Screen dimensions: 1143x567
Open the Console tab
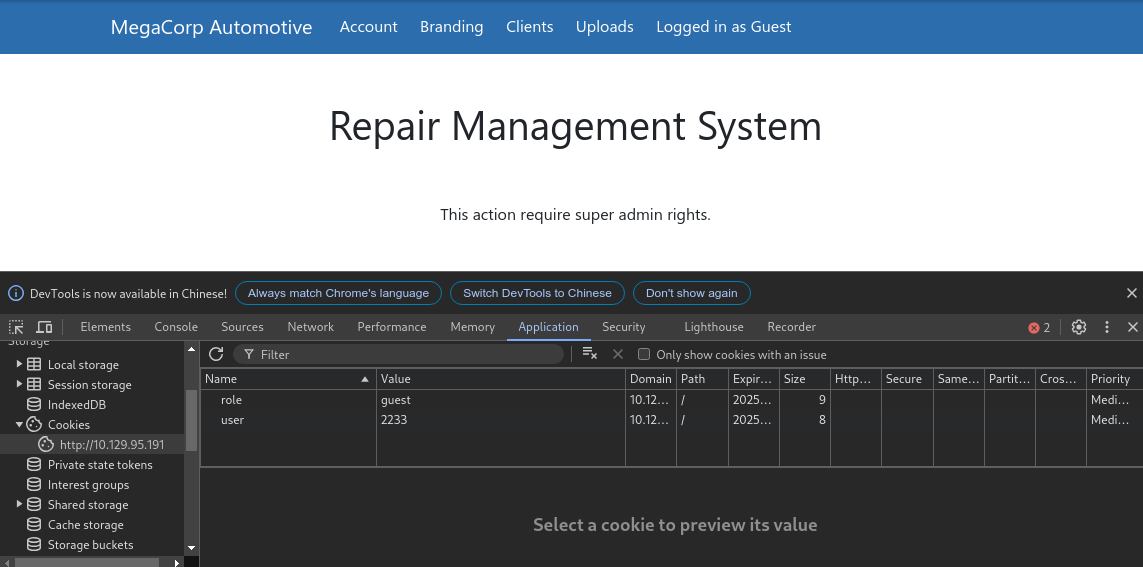176,327
